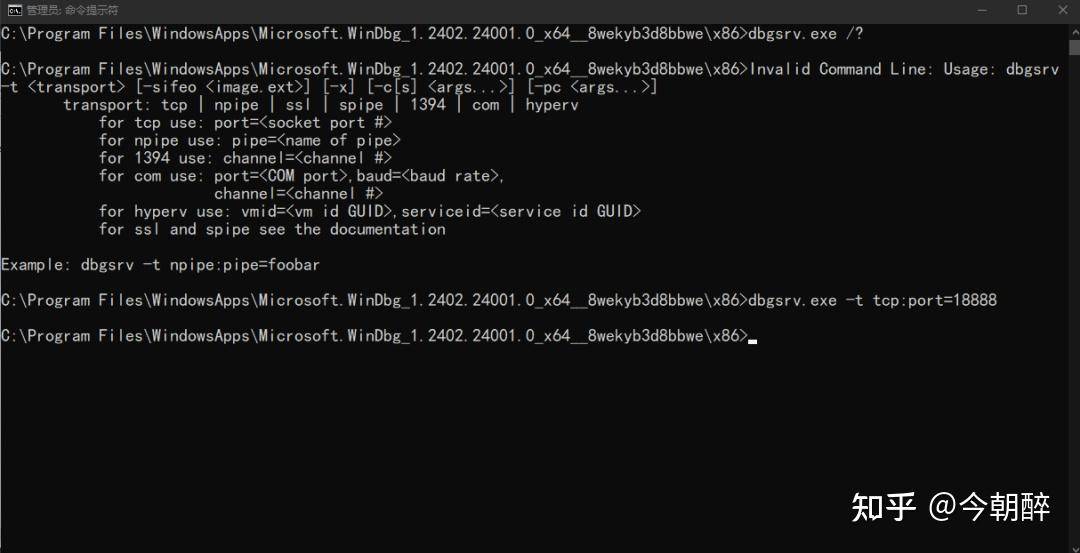This screenshot has height=553, width=1080.
Task: Click the 'dbgsrv.exe /?' command text
Action: tap(805, 34)
